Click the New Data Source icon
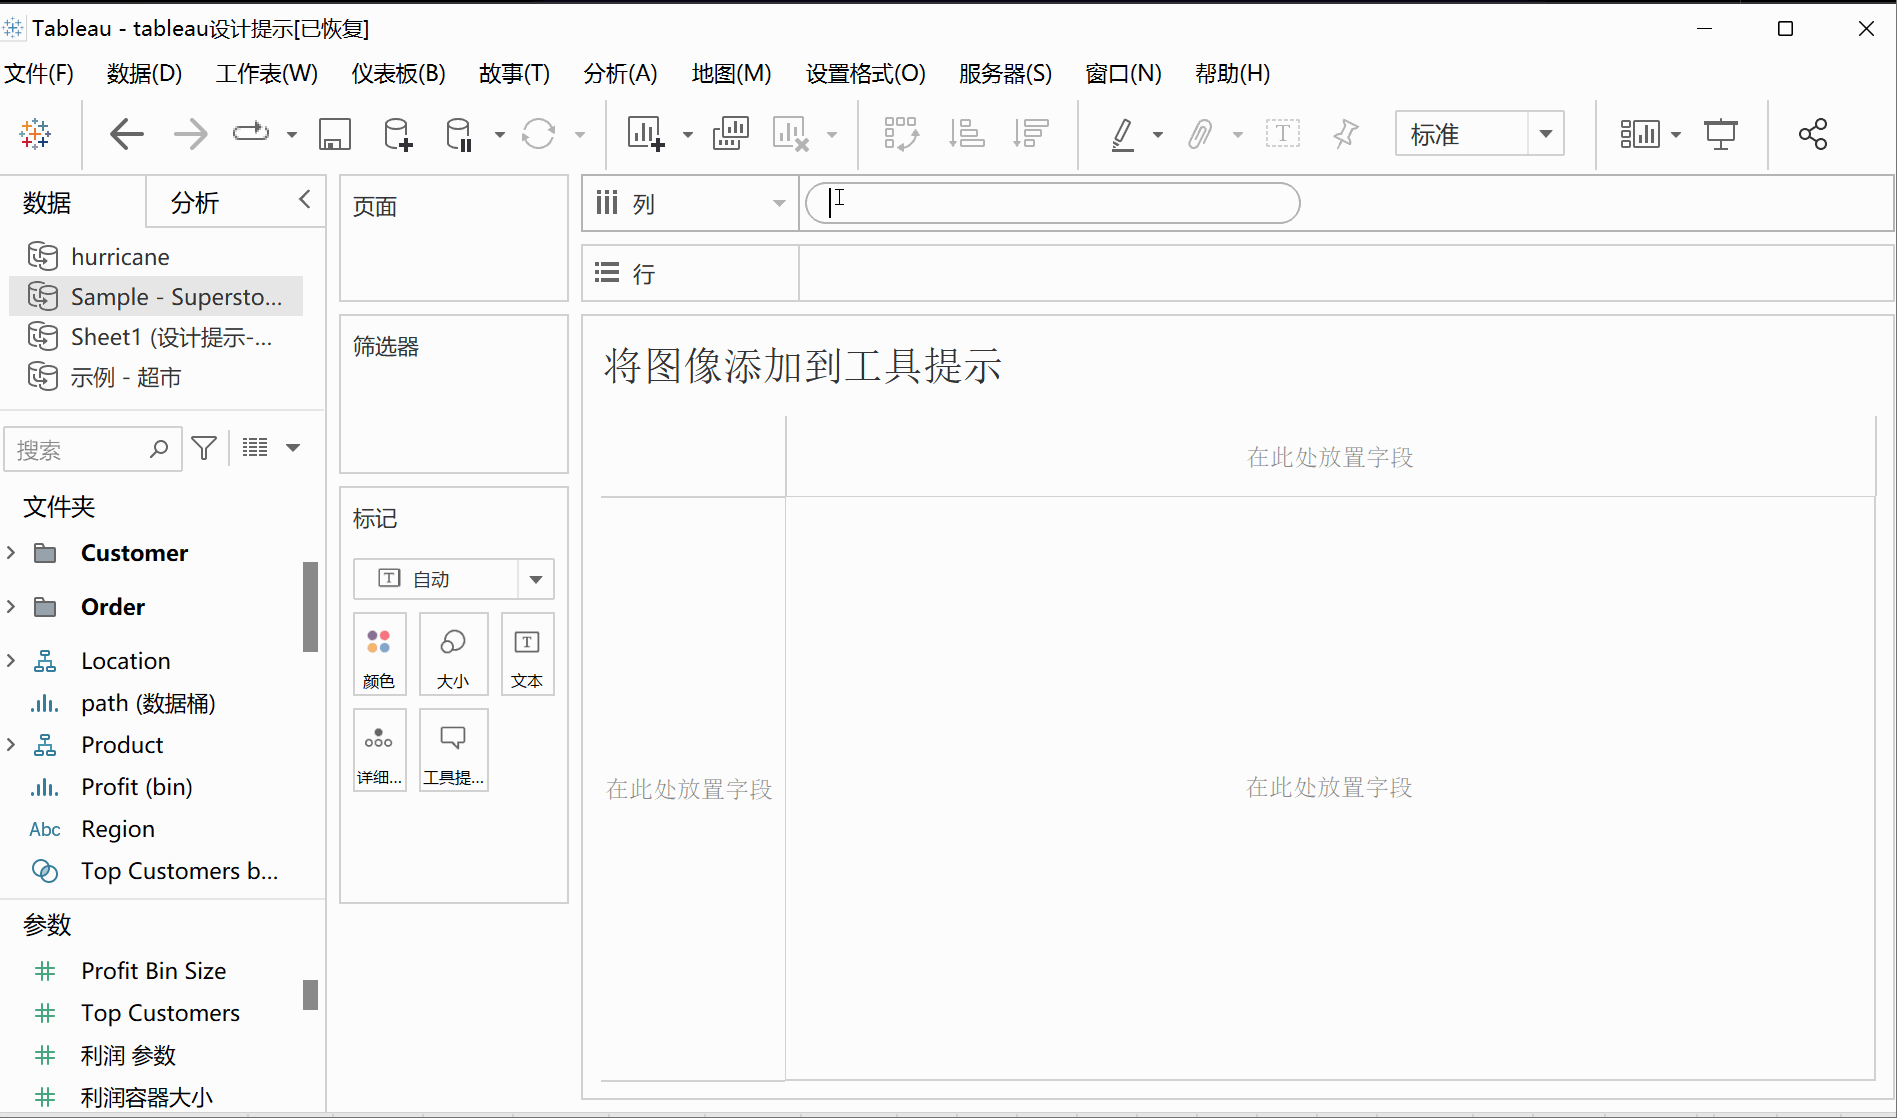Viewport: 1897px width, 1118px height. (397, 133)
